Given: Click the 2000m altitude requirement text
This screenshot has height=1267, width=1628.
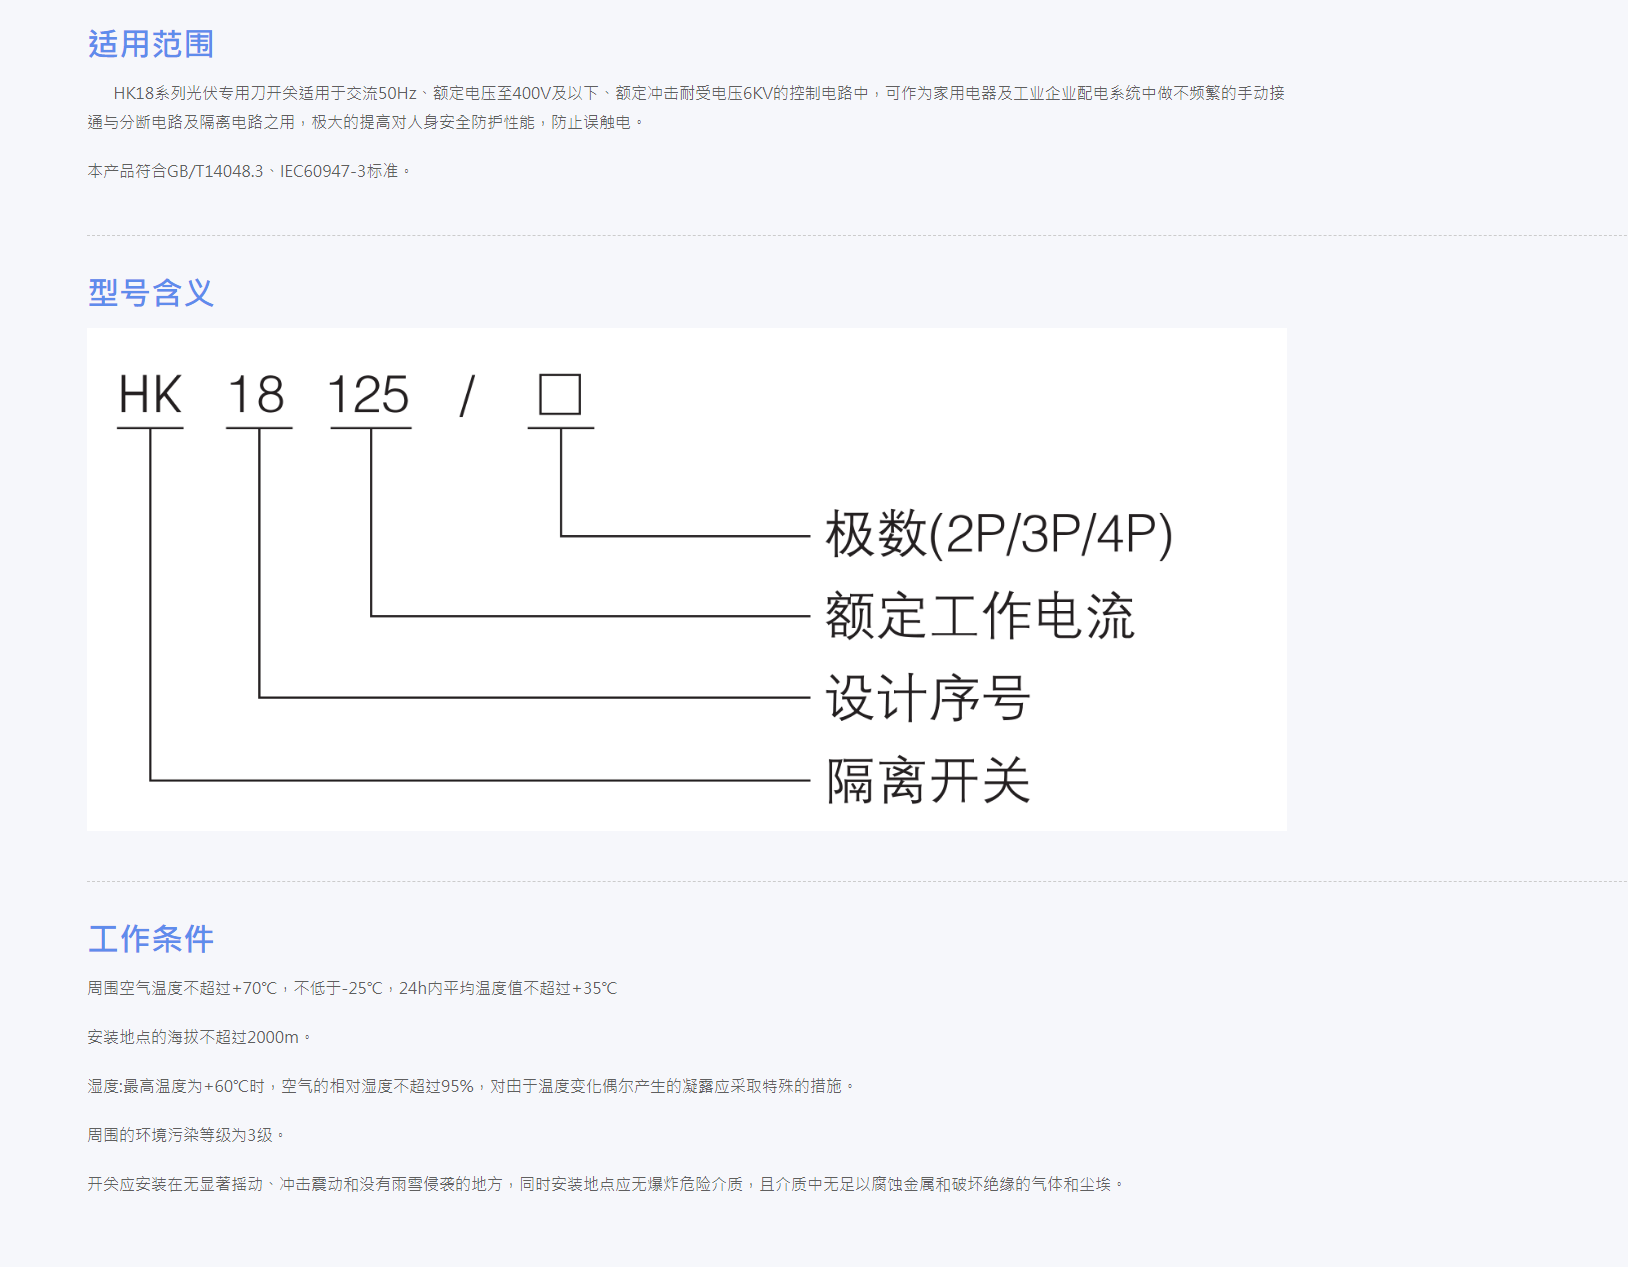Looking at the screenshot, I should point(197,1037).
